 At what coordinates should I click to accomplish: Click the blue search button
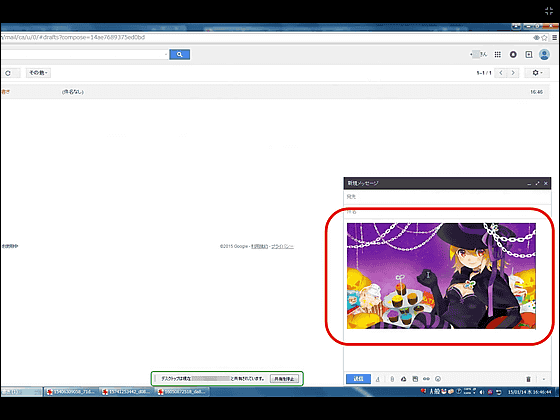(179, 54)
